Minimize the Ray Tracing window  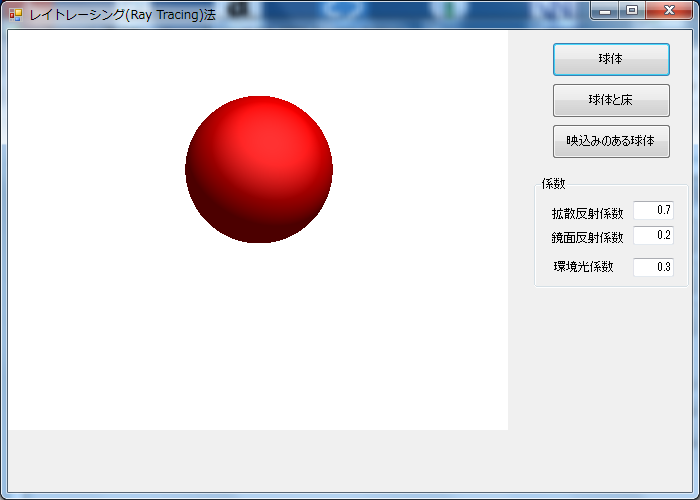[605, 11]
